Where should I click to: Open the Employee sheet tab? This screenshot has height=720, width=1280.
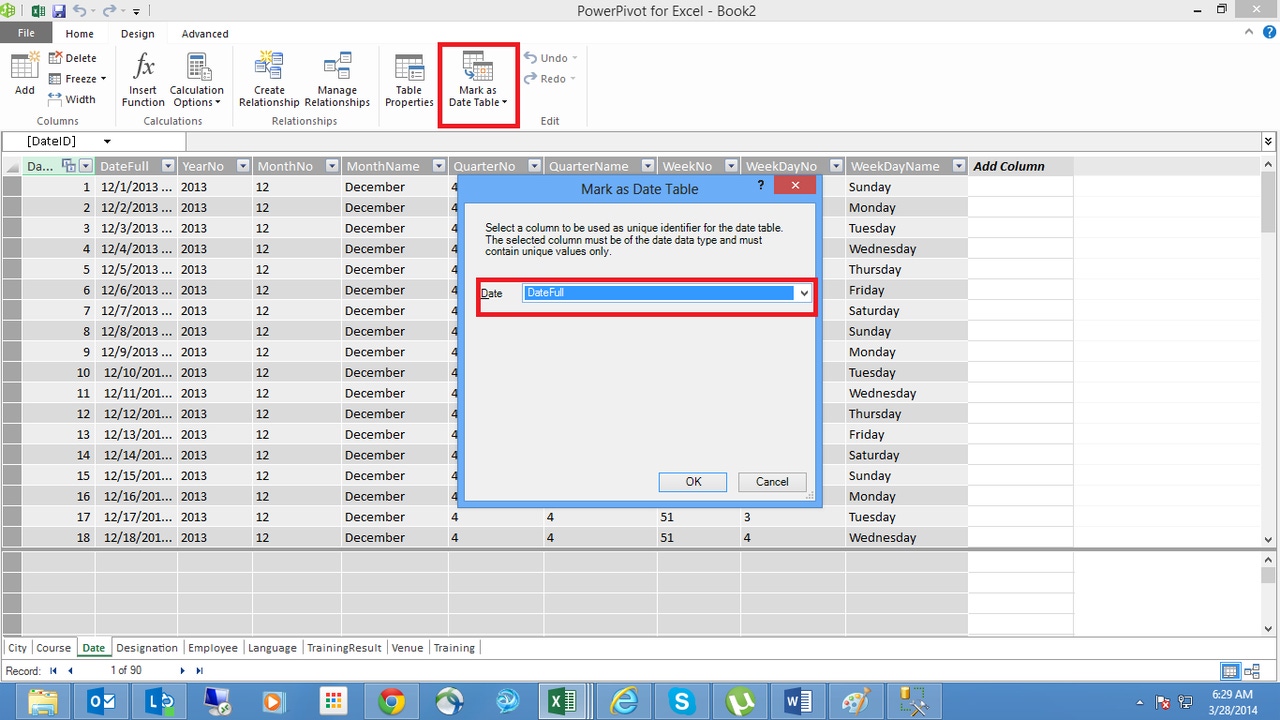(x=212, y=647)
